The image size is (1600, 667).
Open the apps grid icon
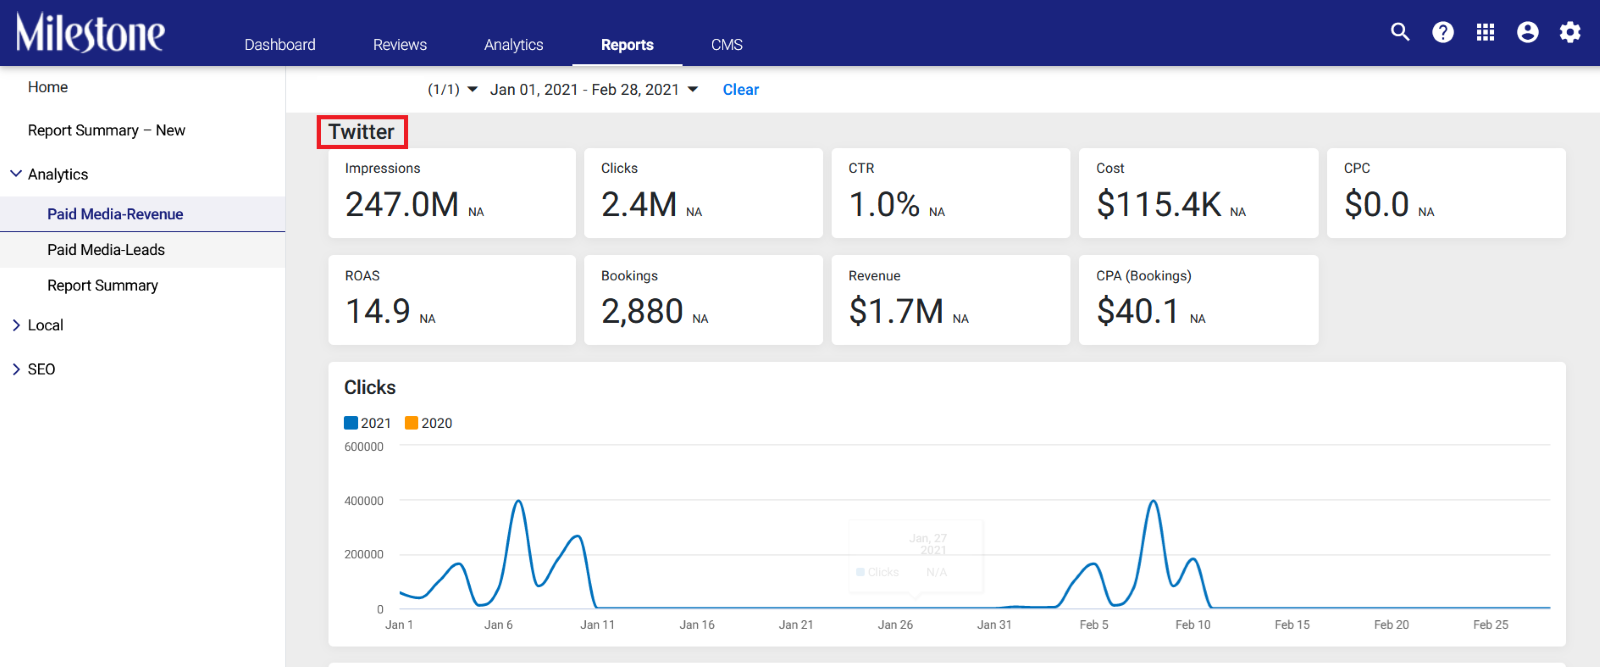pyautogui.click(x=1485, y=32)
